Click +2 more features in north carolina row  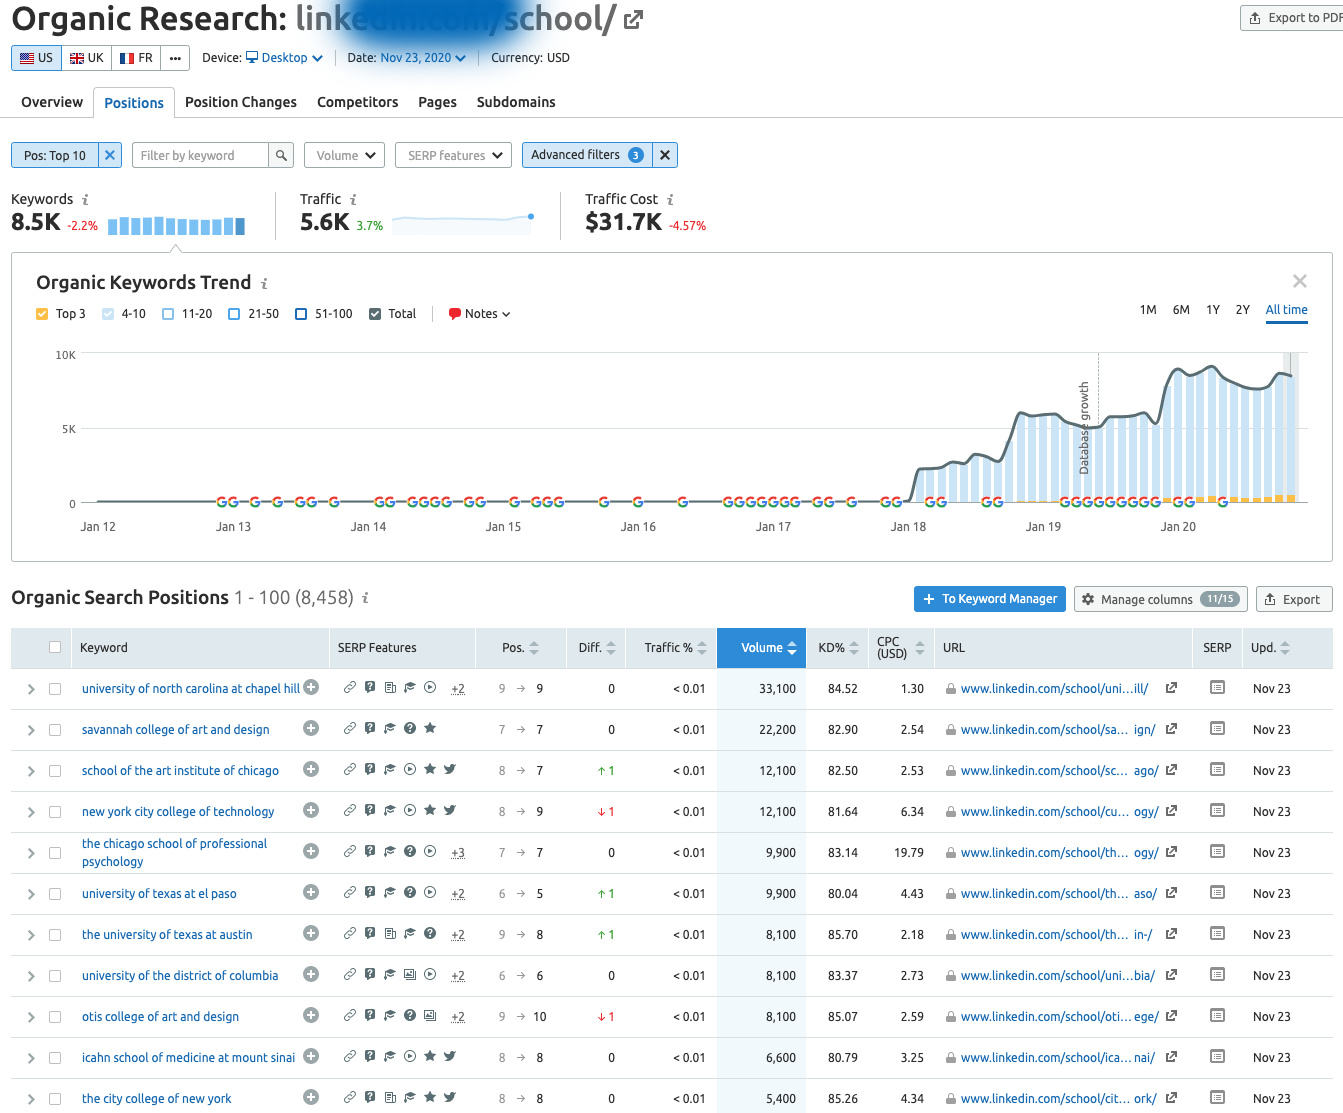click(458, 689)
